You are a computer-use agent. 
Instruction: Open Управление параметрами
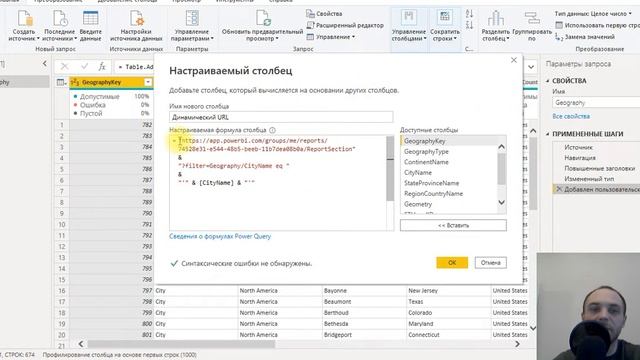pyautogui.click(x=191, y=26)
